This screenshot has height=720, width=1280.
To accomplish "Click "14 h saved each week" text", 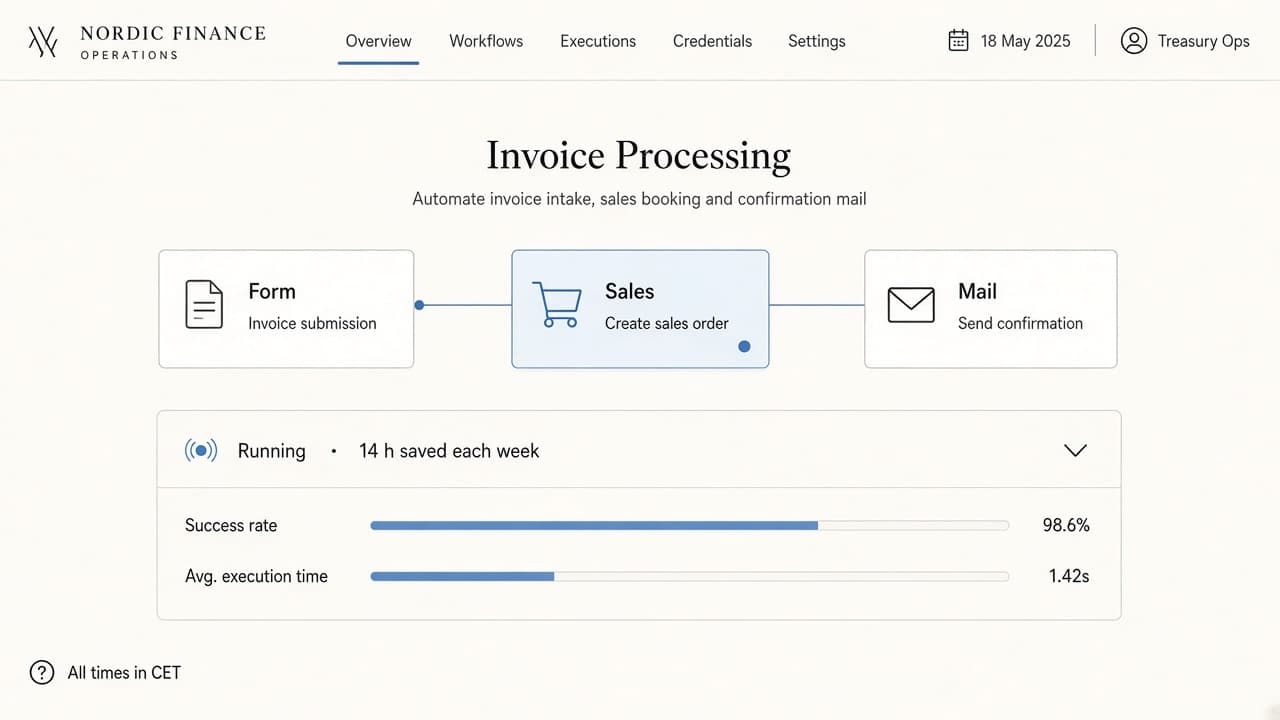I will click(449, 451).
